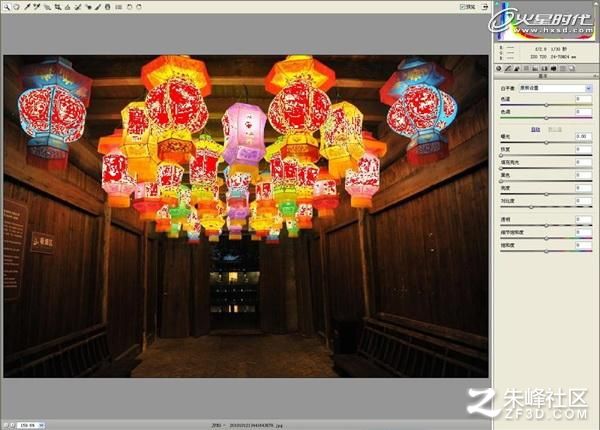600x430 pixels.
Task: Click the Contrast value field
Action: [x=584, y=201]
